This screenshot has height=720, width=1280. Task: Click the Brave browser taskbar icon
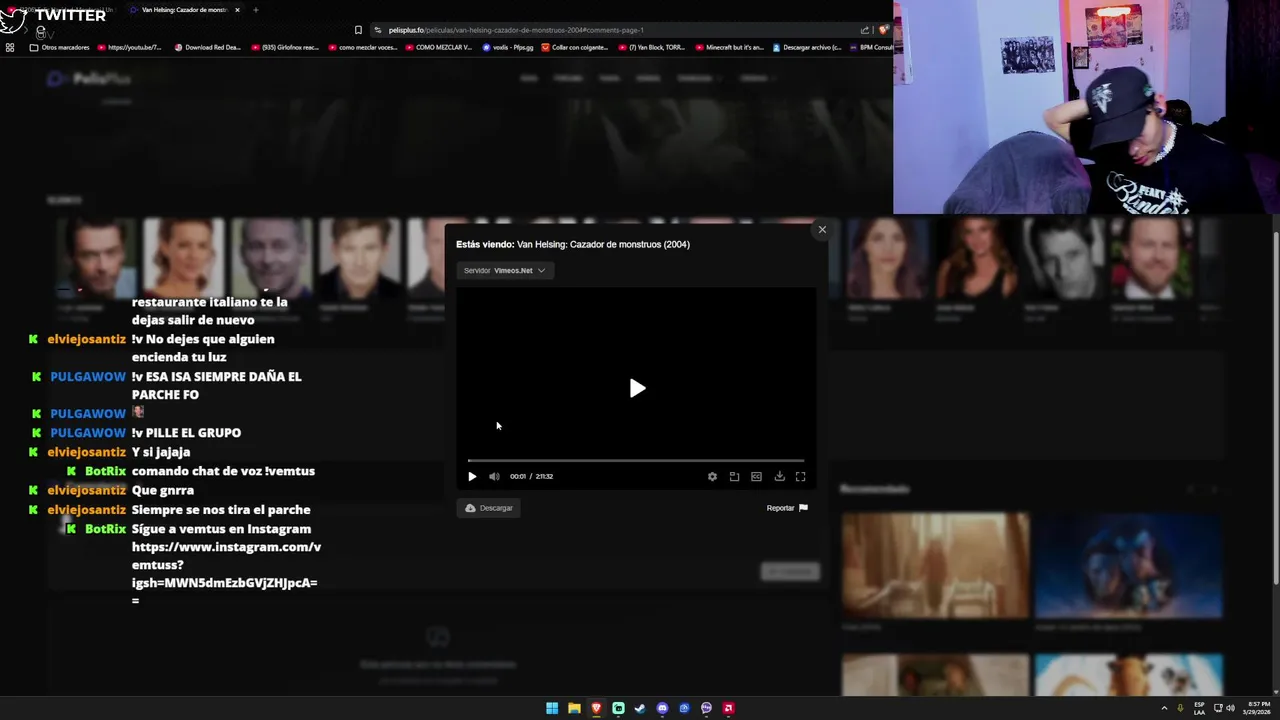pos(596,708)
